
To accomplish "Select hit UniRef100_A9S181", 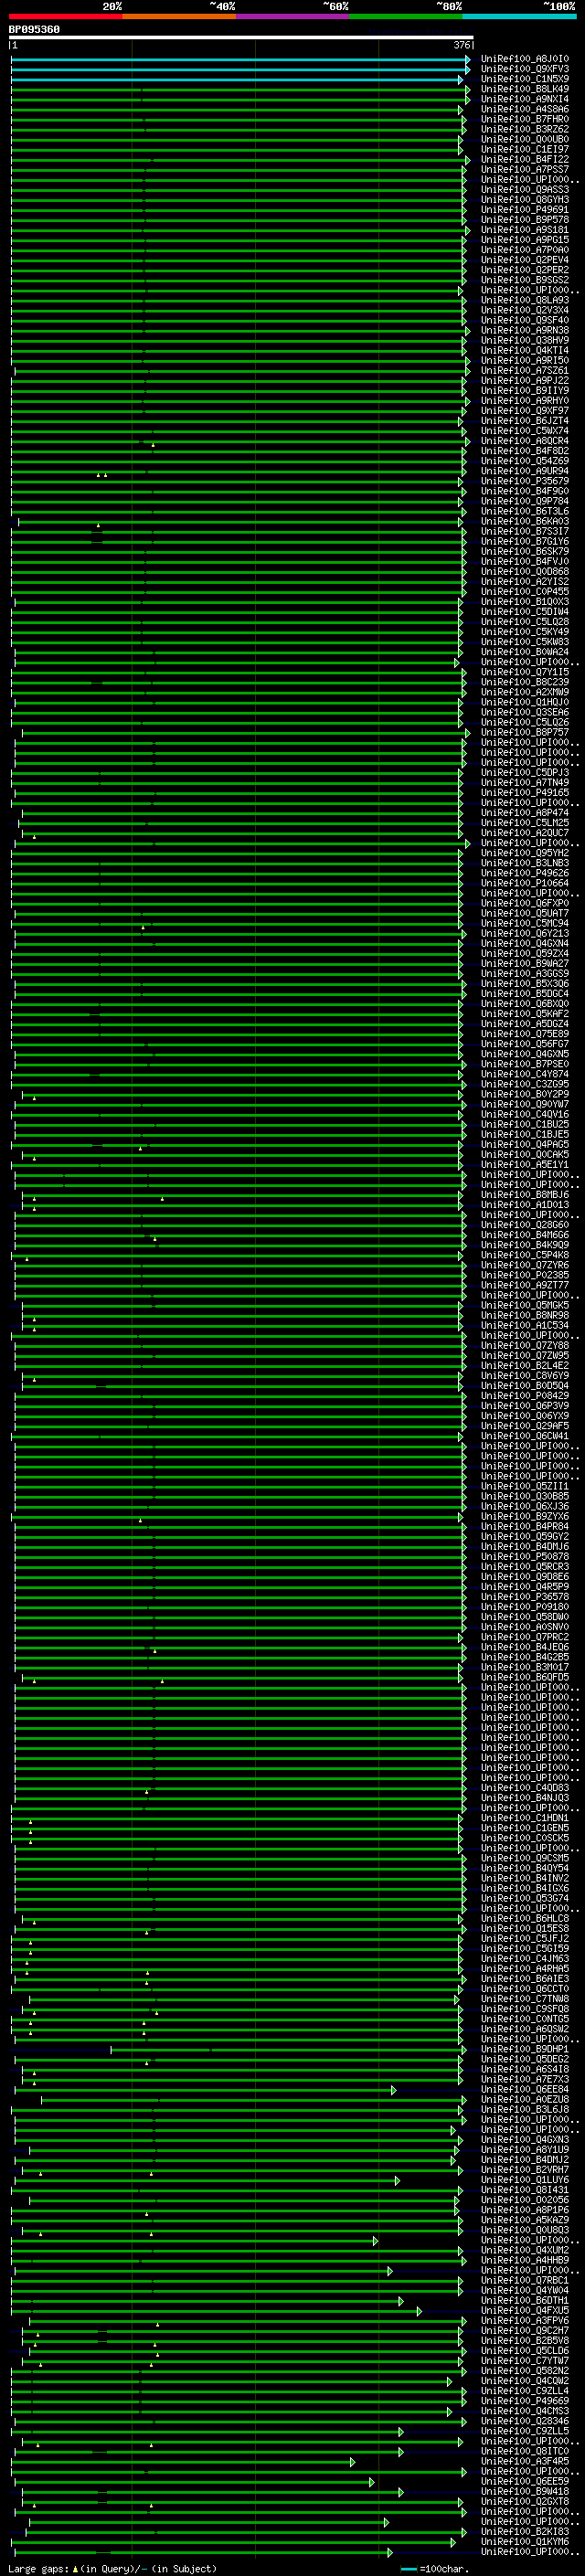I will [x=524, y=230].
